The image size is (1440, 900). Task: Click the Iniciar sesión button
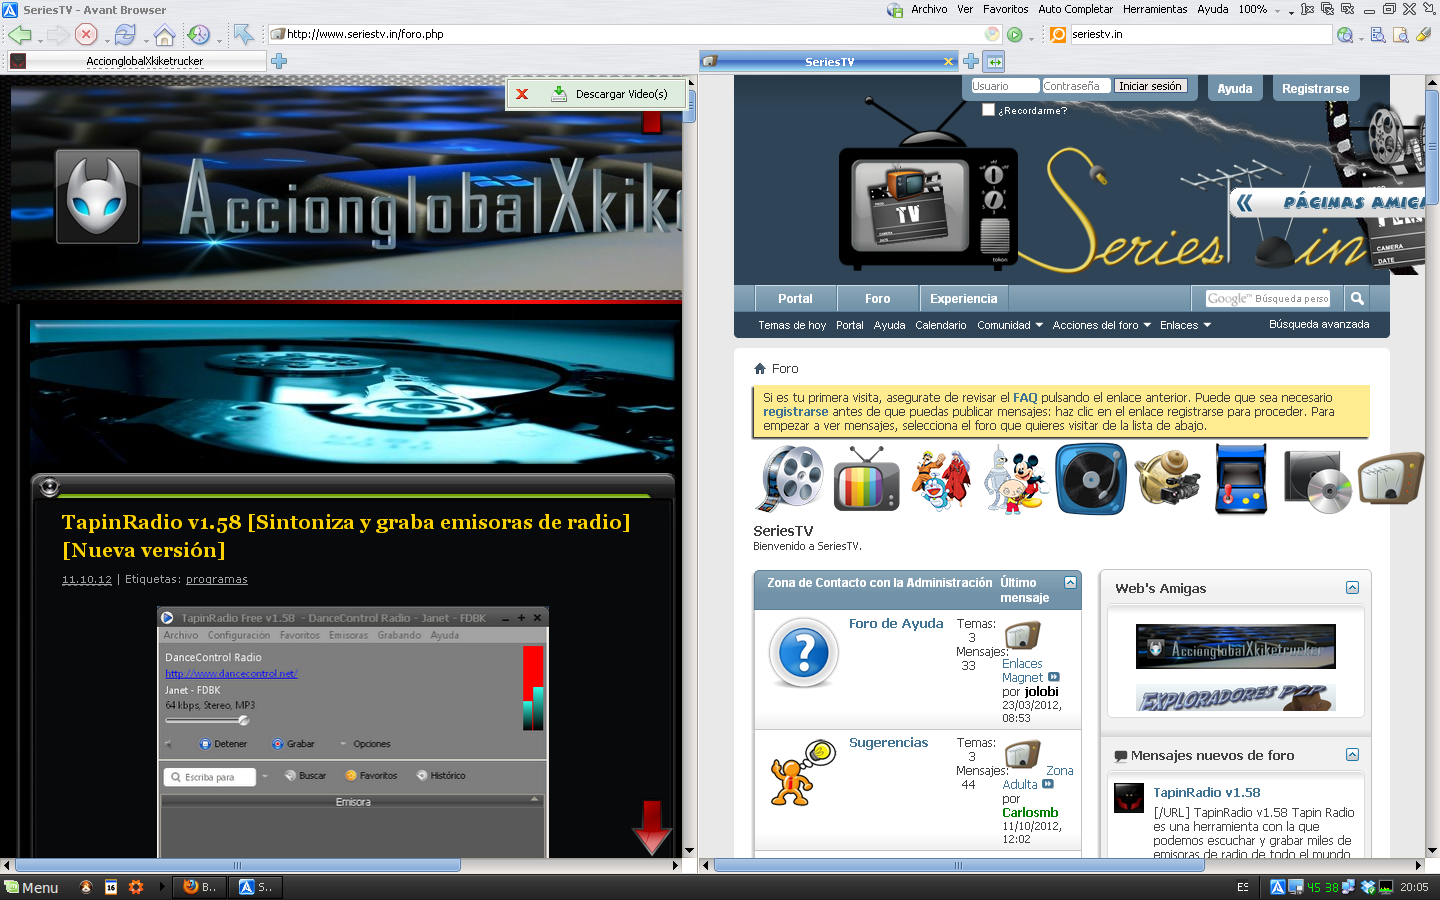(x=1150, y=86)
